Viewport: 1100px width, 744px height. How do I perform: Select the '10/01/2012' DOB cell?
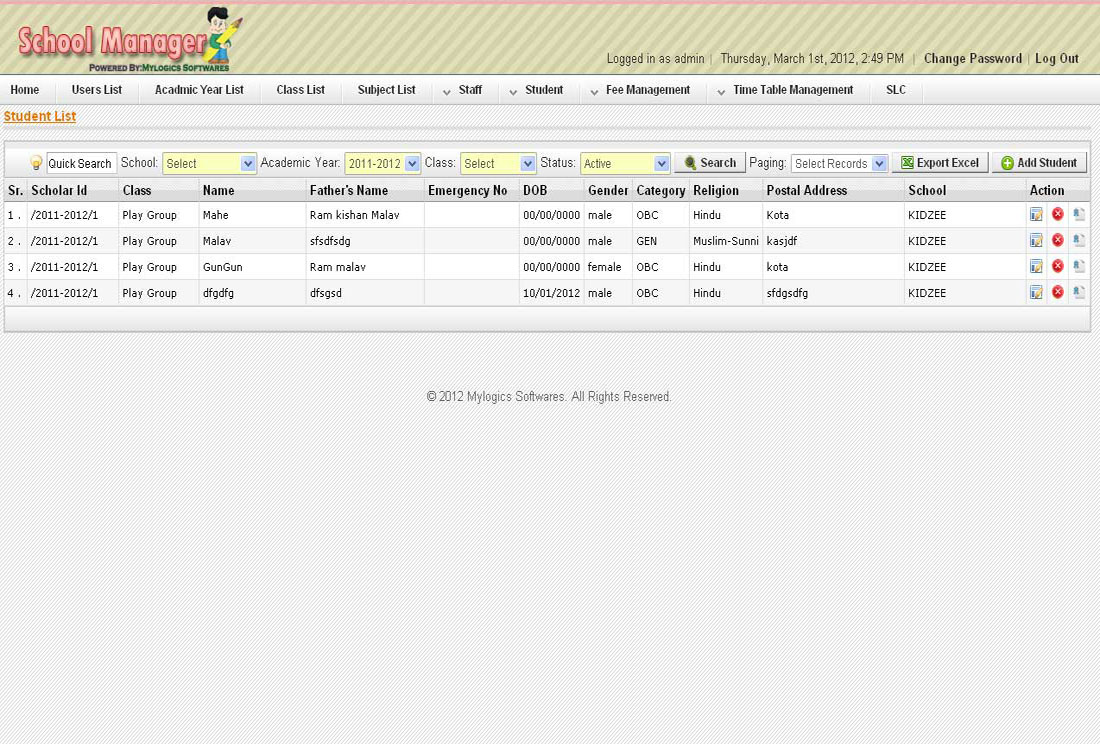tap(551, 293)
